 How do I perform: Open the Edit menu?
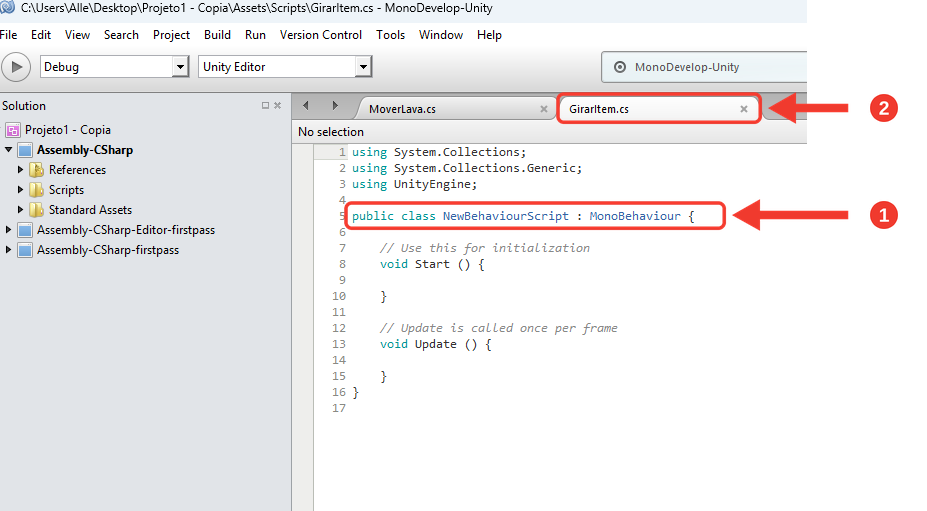pyautogui.click(x=41, y=35)
